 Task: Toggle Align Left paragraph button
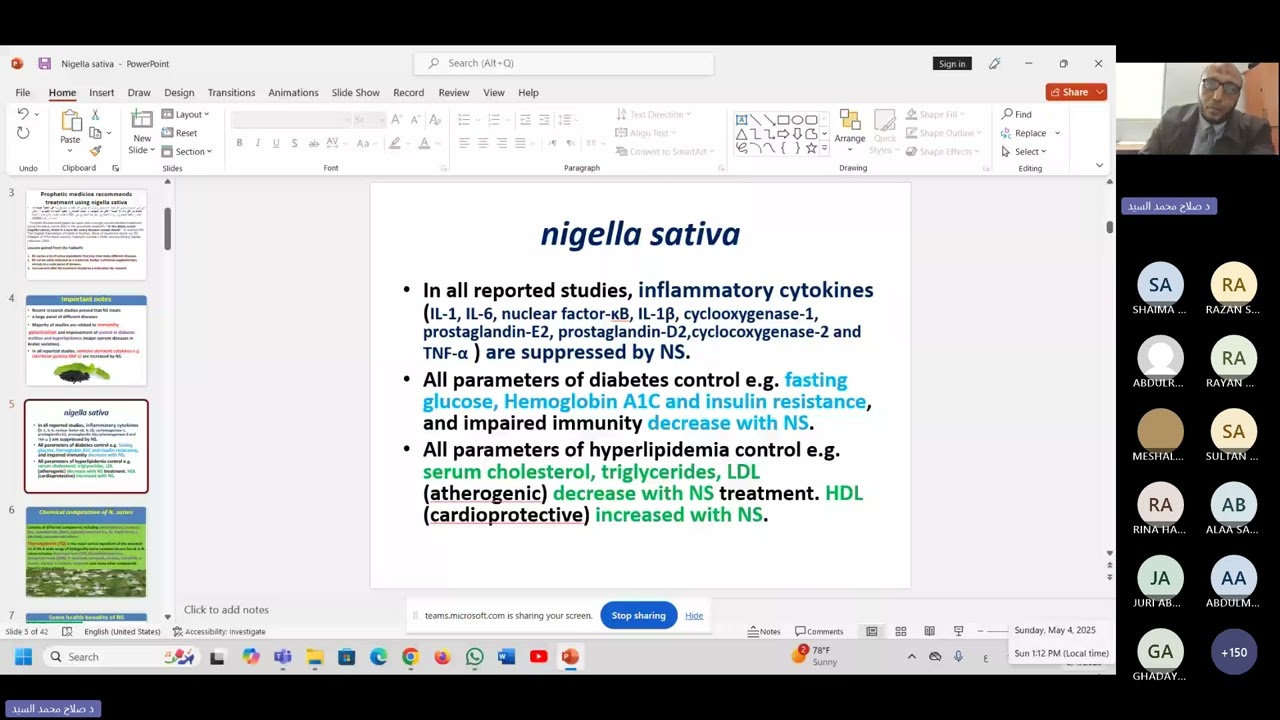(464, 144)
